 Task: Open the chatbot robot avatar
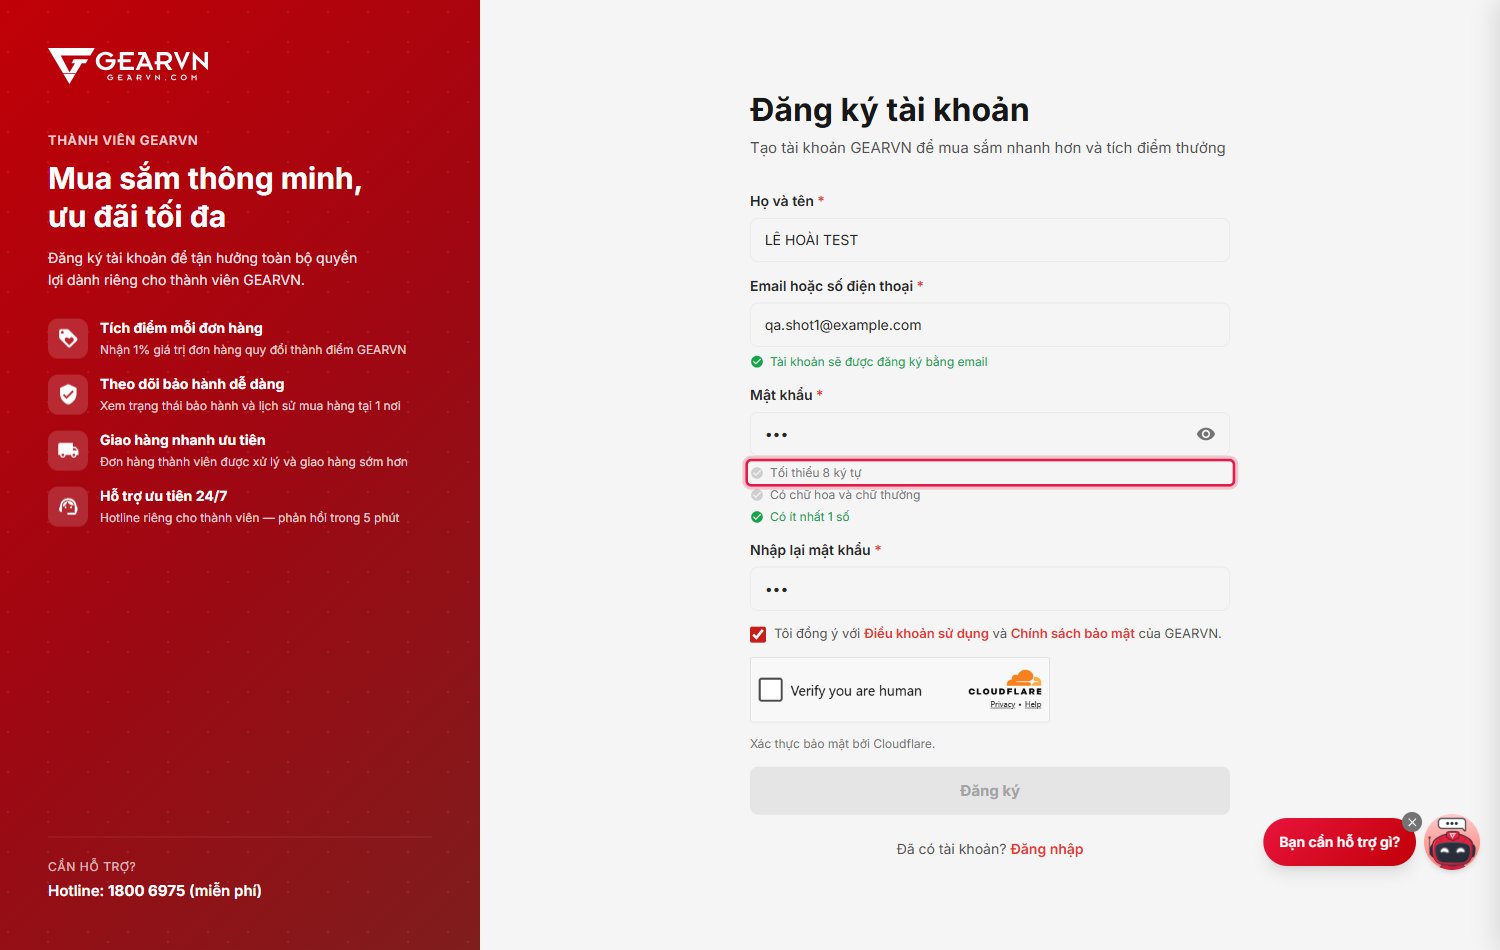click(1452, 842)
